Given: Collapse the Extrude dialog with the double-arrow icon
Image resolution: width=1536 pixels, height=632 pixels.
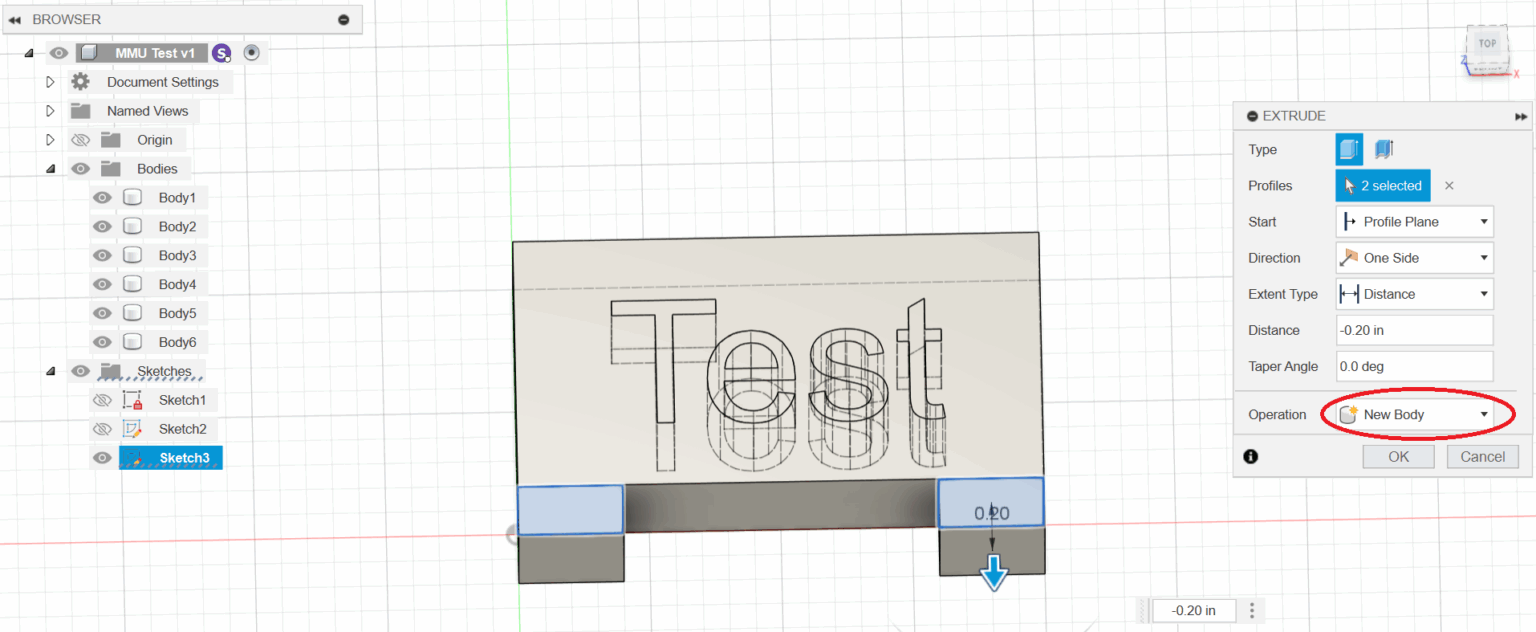Looking at the screenshot, I should click(1521, 116).
